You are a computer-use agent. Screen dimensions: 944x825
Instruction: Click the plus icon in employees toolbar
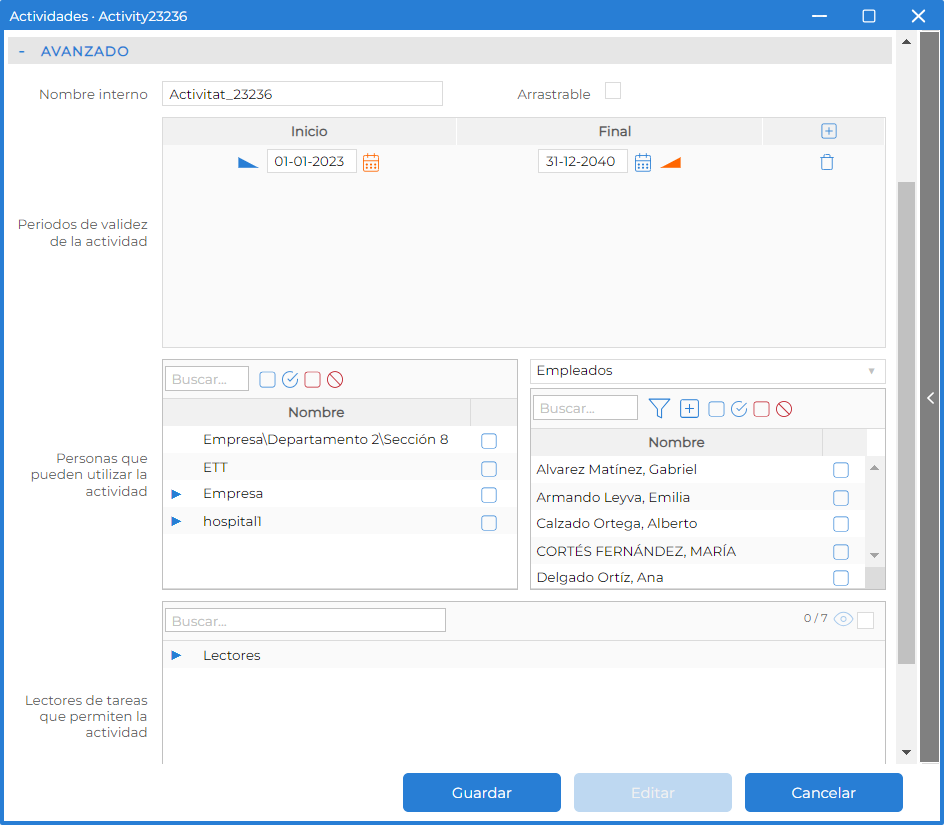tap(689, 409)
